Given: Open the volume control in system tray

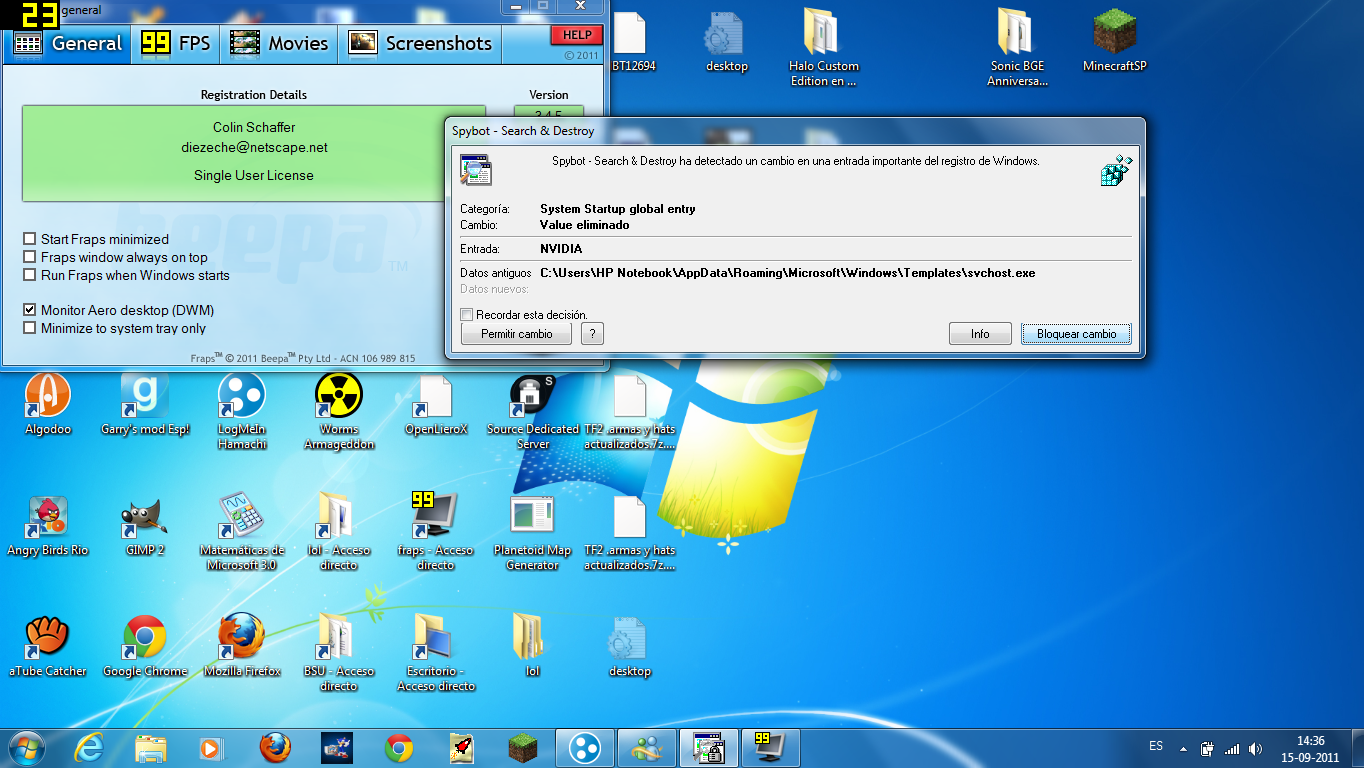Looking at the screenshot, I should 1256,748.
